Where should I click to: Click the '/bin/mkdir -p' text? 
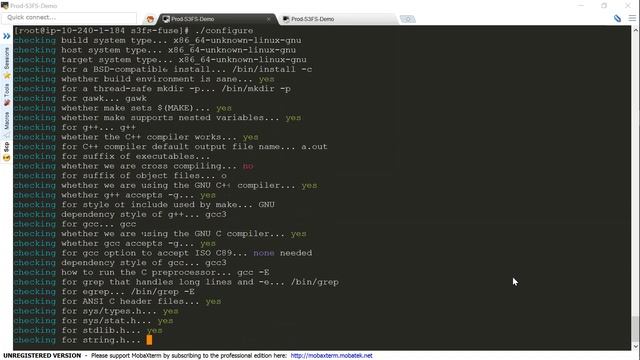click(256, 89)
